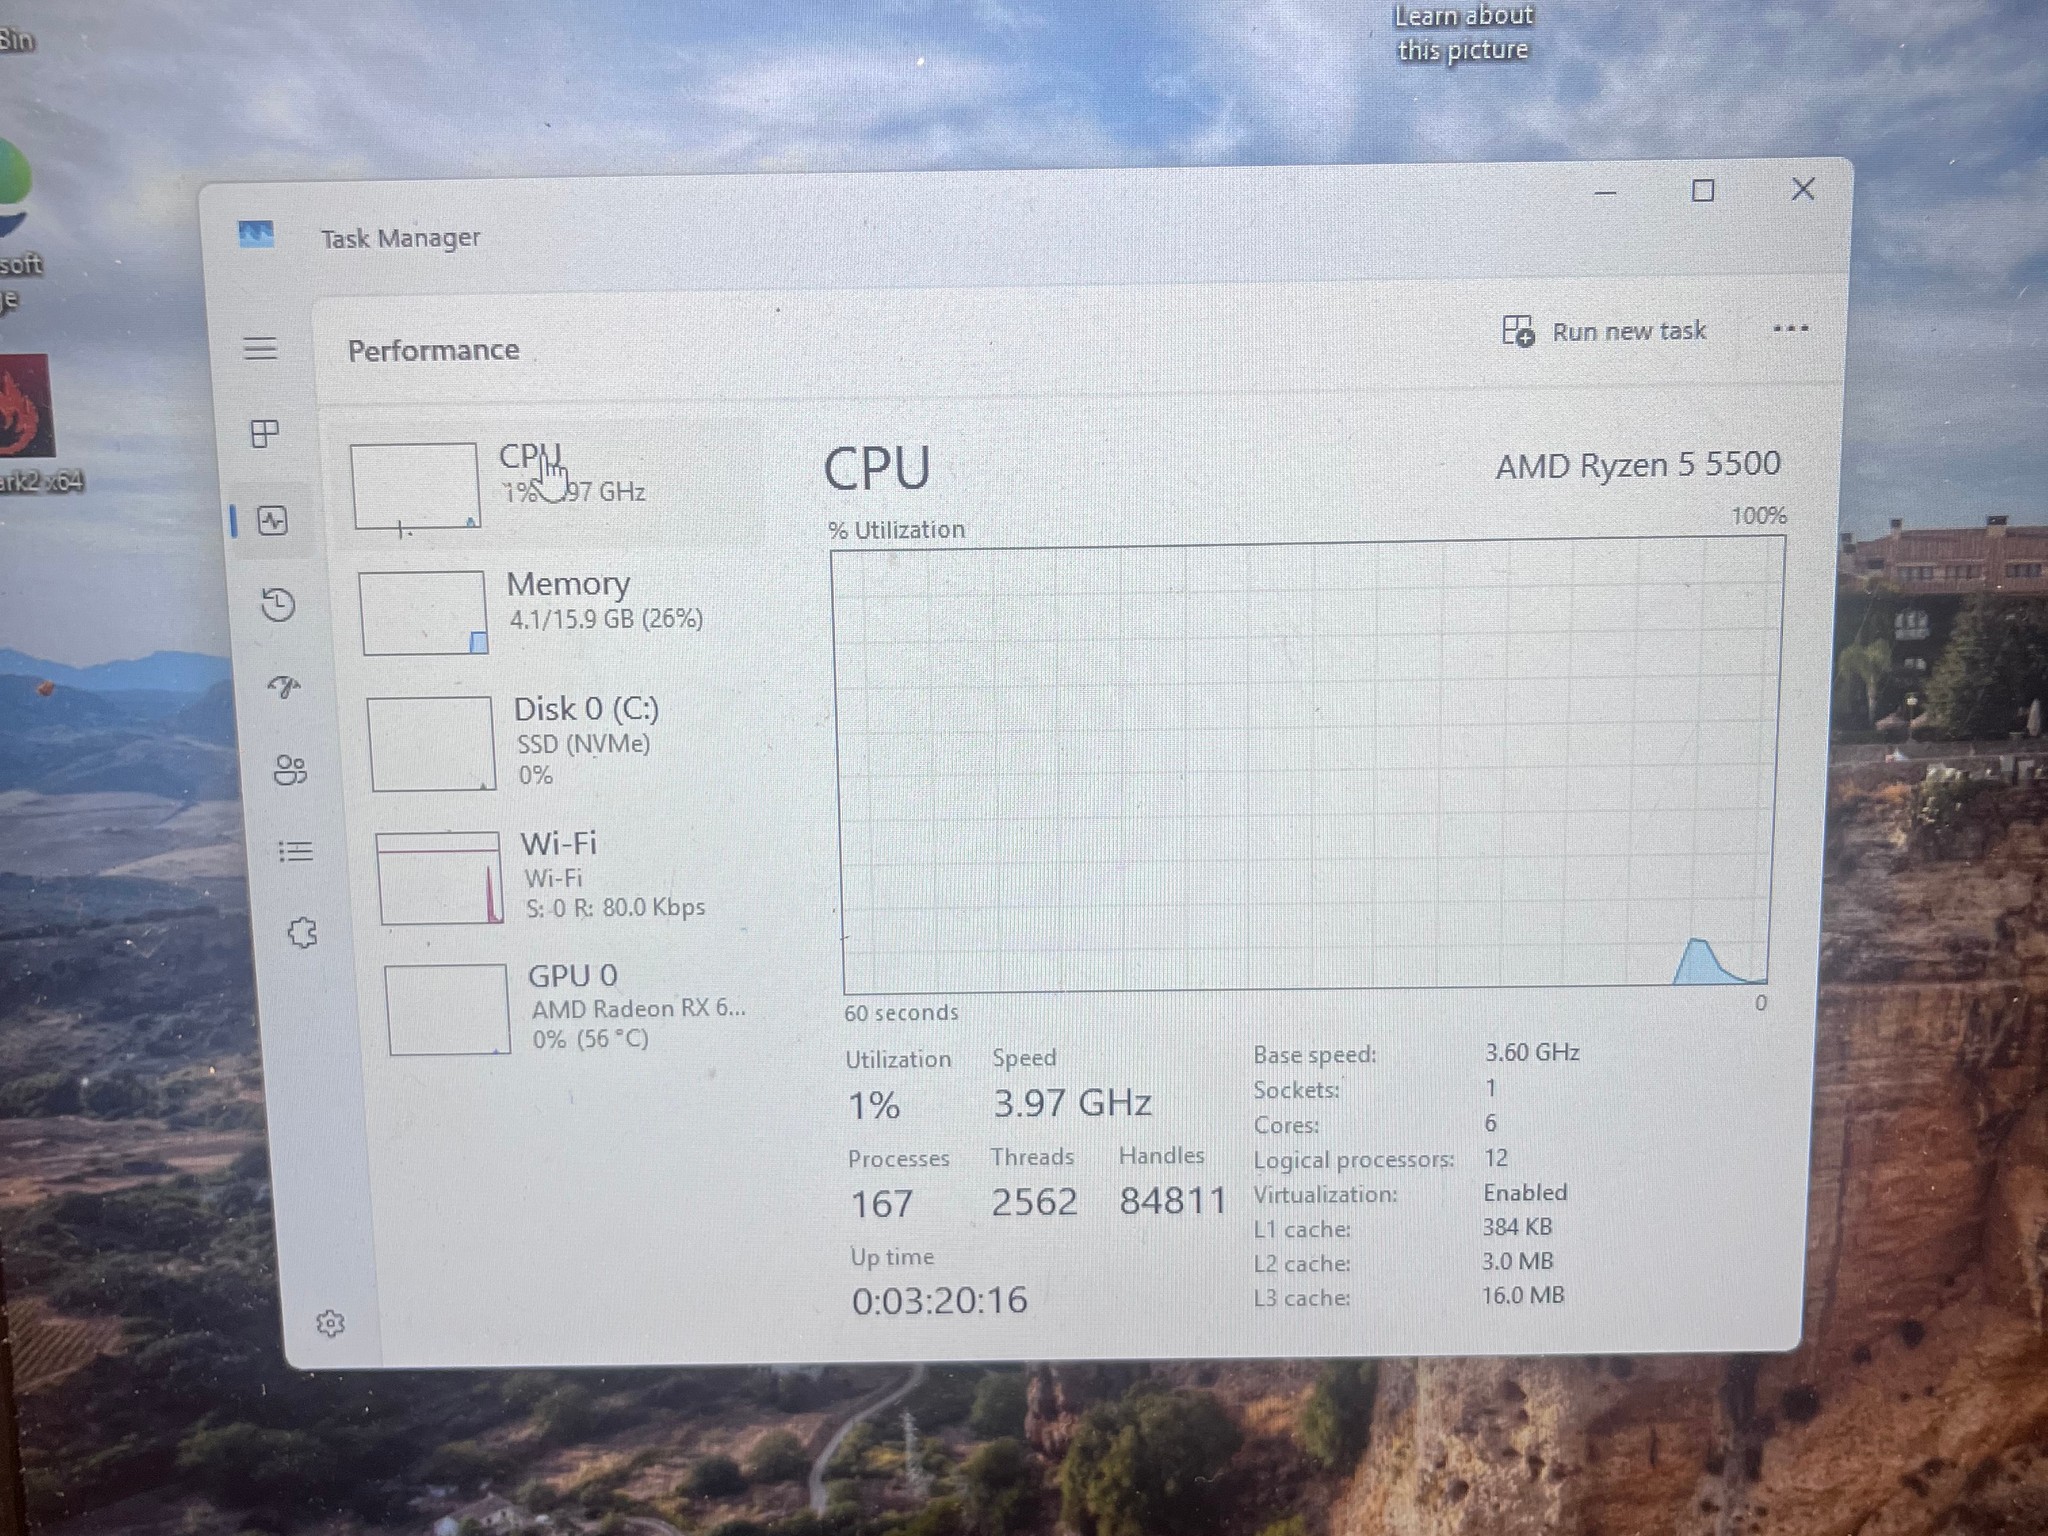Click the Memory mini graph thumbnail

tap(424, 613)
